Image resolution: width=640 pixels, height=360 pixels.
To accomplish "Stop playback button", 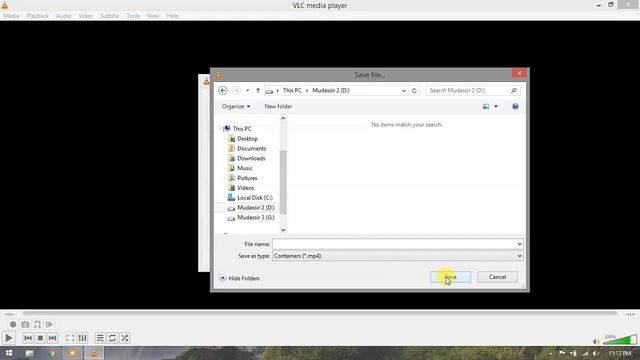I will [40, 338].
